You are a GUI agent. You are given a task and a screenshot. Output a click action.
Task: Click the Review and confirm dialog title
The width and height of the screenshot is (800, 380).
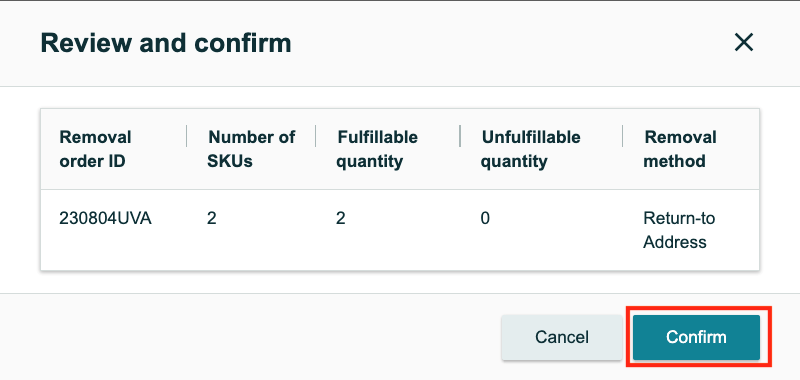[166, 43]
